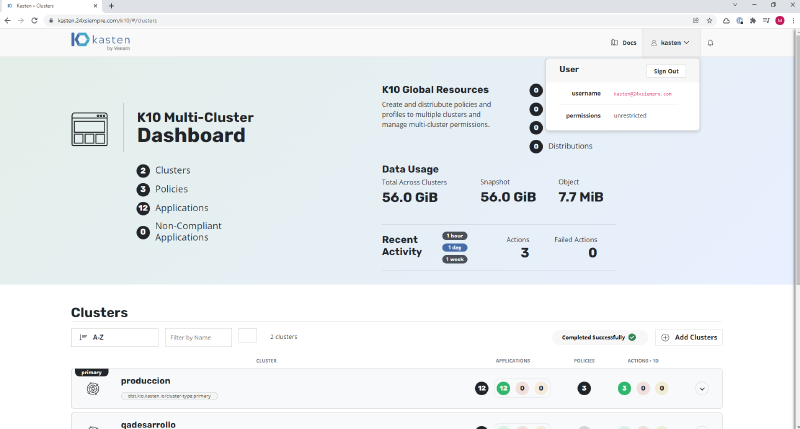Screen dimensions: 800x429
Task: Click produccion skipped actions yellow badge
Action: 662,389
